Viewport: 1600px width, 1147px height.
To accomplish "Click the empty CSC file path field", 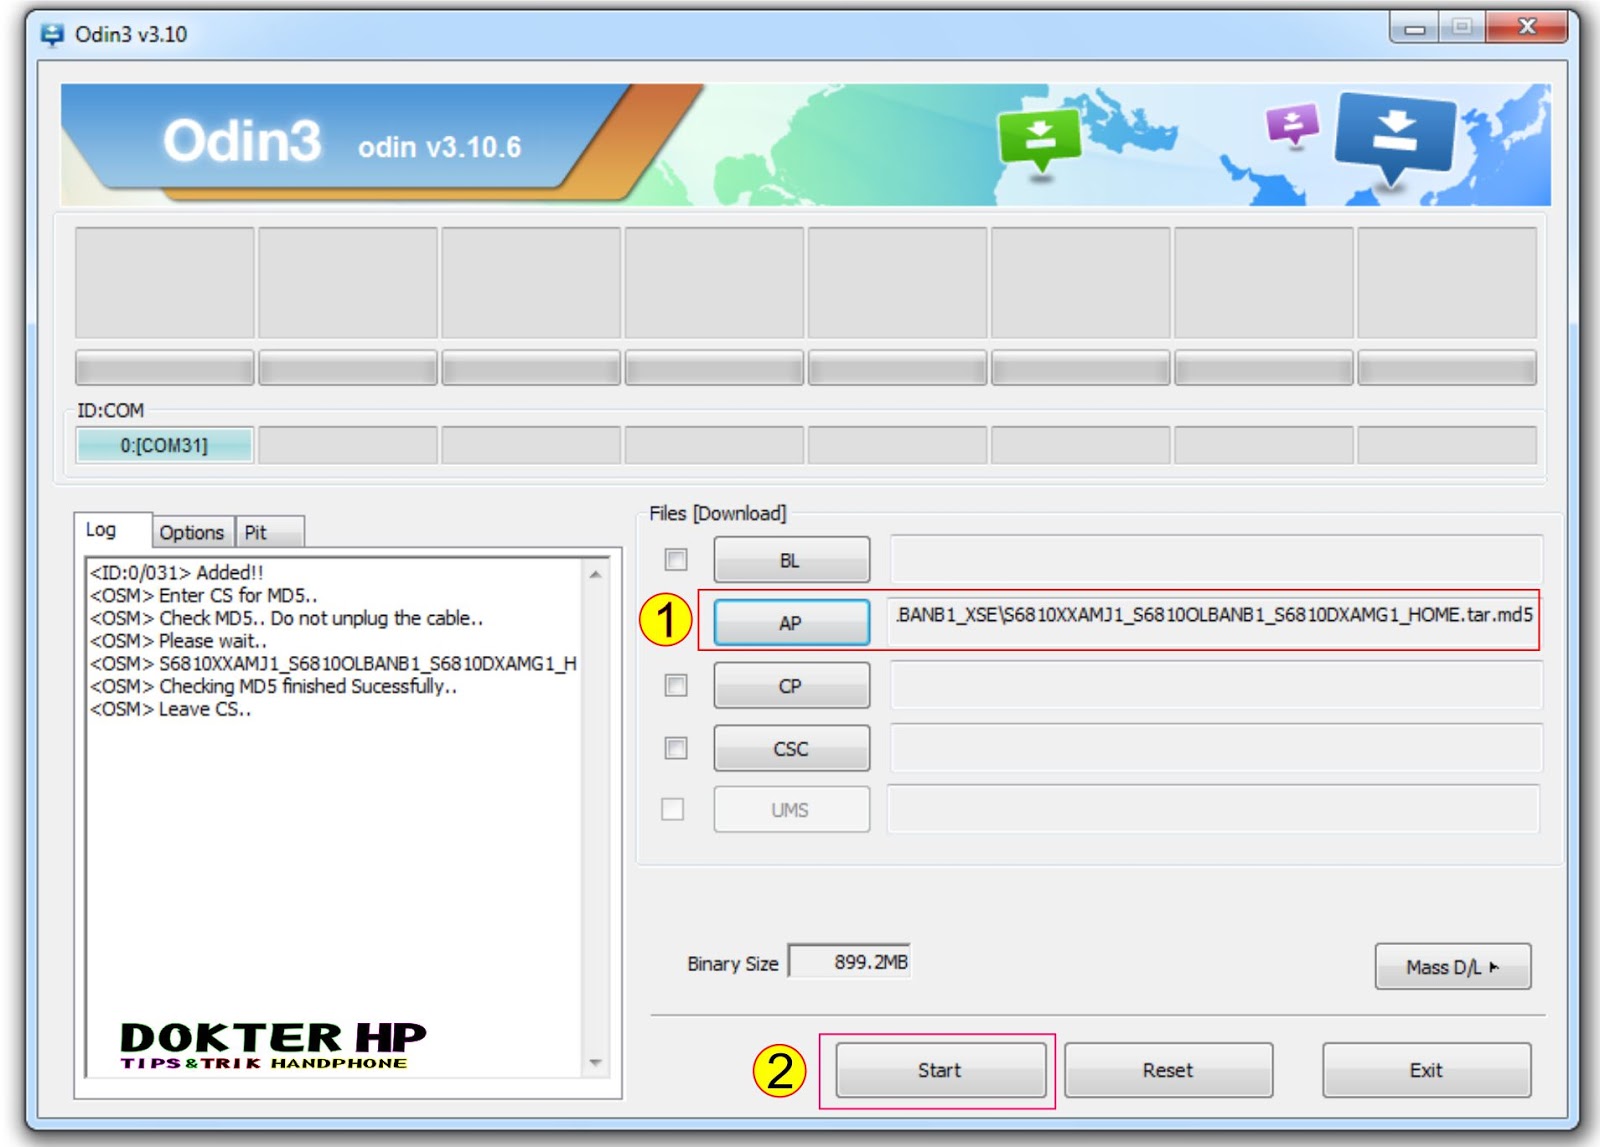I will [x=1216, y=748].
